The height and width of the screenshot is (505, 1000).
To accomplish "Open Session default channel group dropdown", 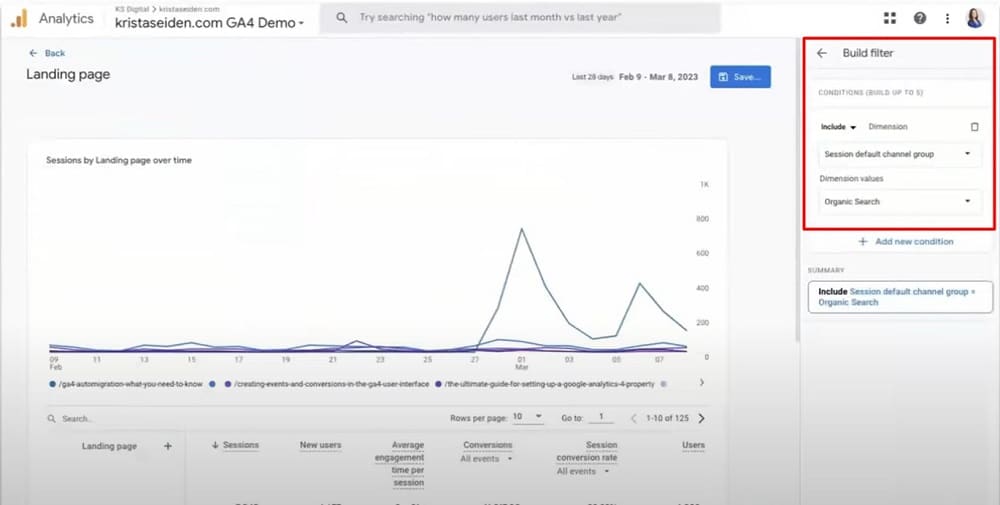I will click(898, 154).
